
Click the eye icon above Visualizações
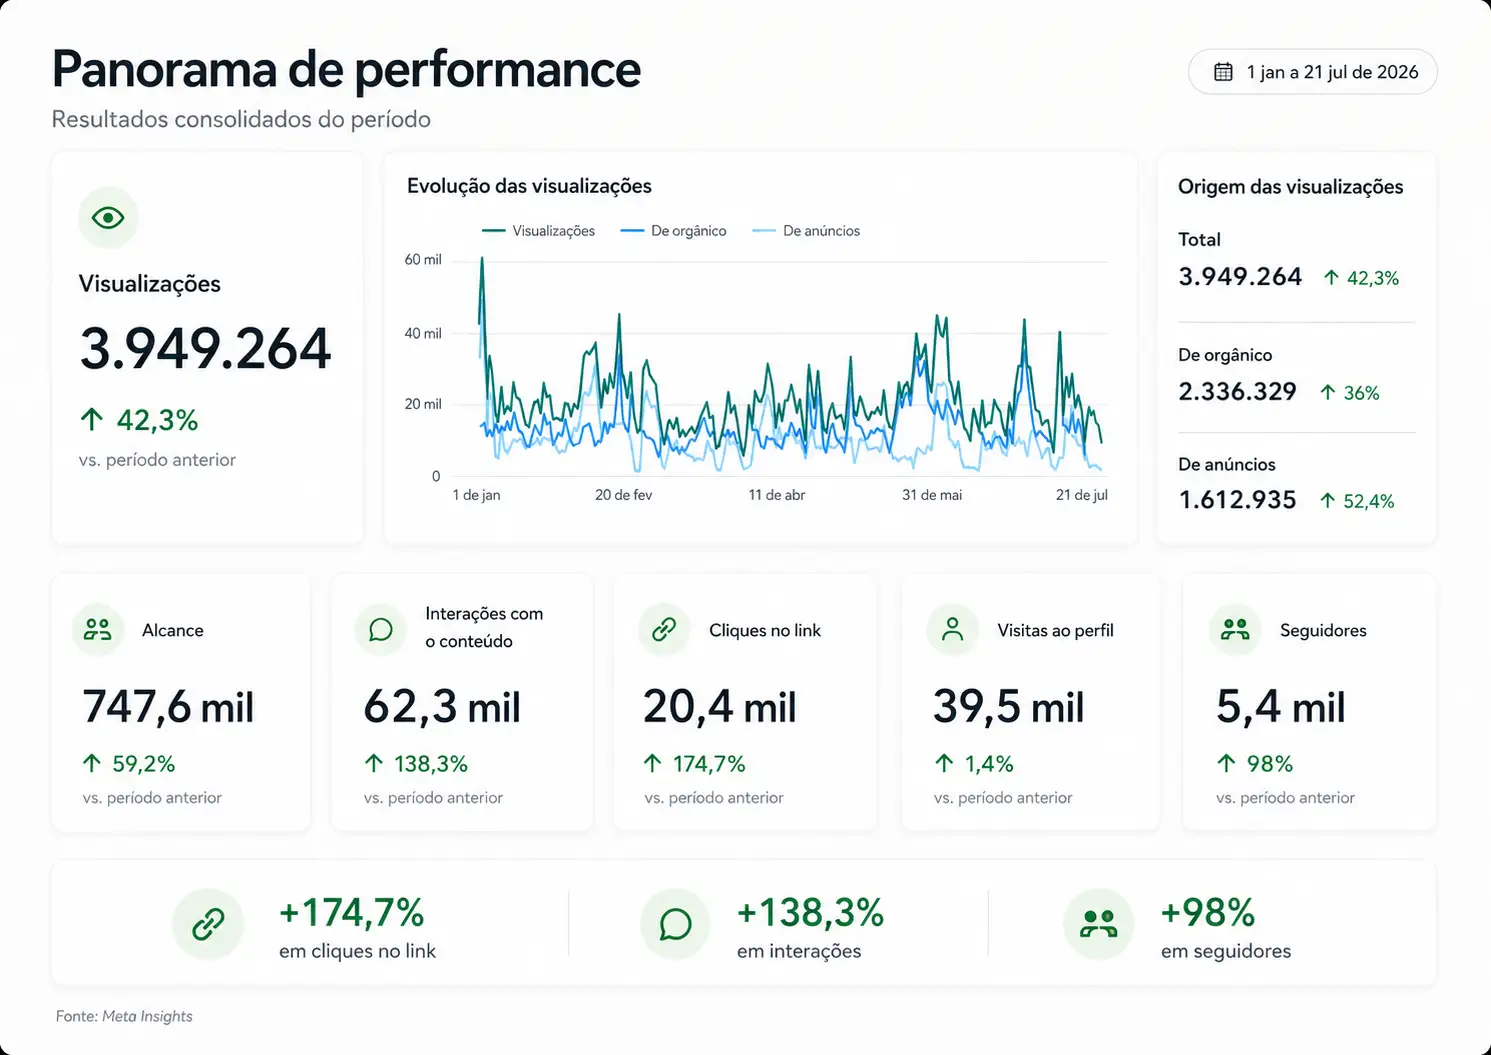pos(108,217)
